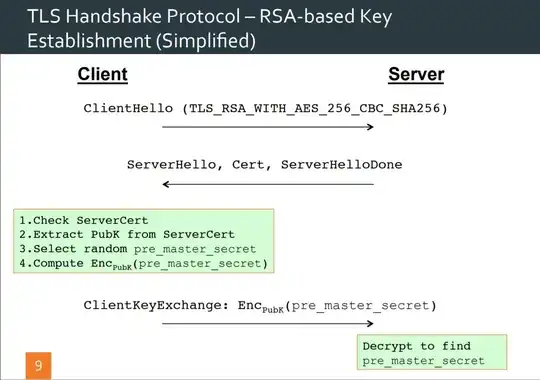Click step 4 Compute Enc line

click(x=143, y=264)
